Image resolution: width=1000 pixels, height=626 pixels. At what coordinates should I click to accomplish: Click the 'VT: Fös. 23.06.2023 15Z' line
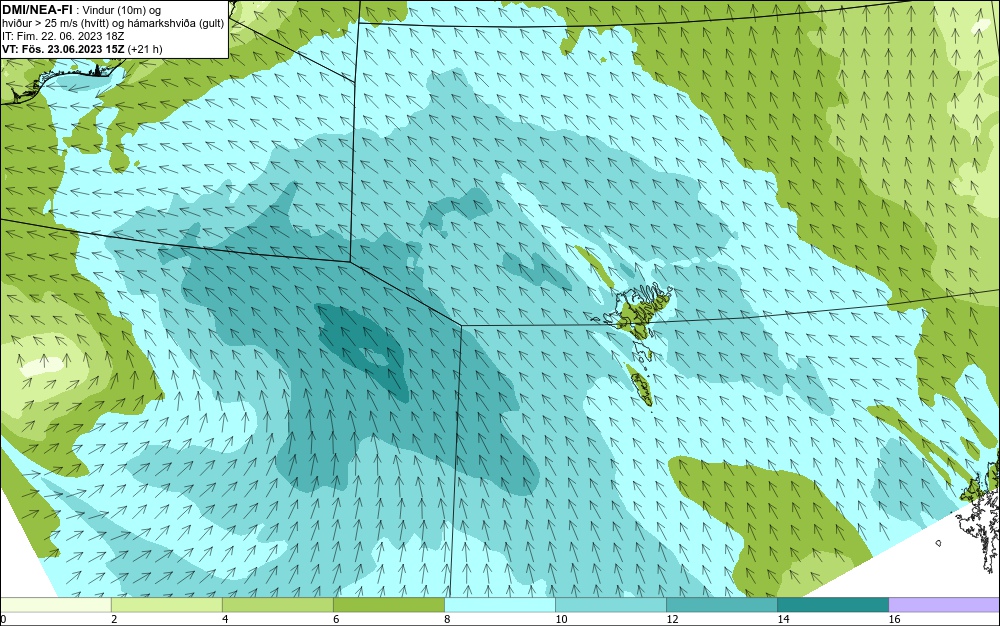point(64,49)
